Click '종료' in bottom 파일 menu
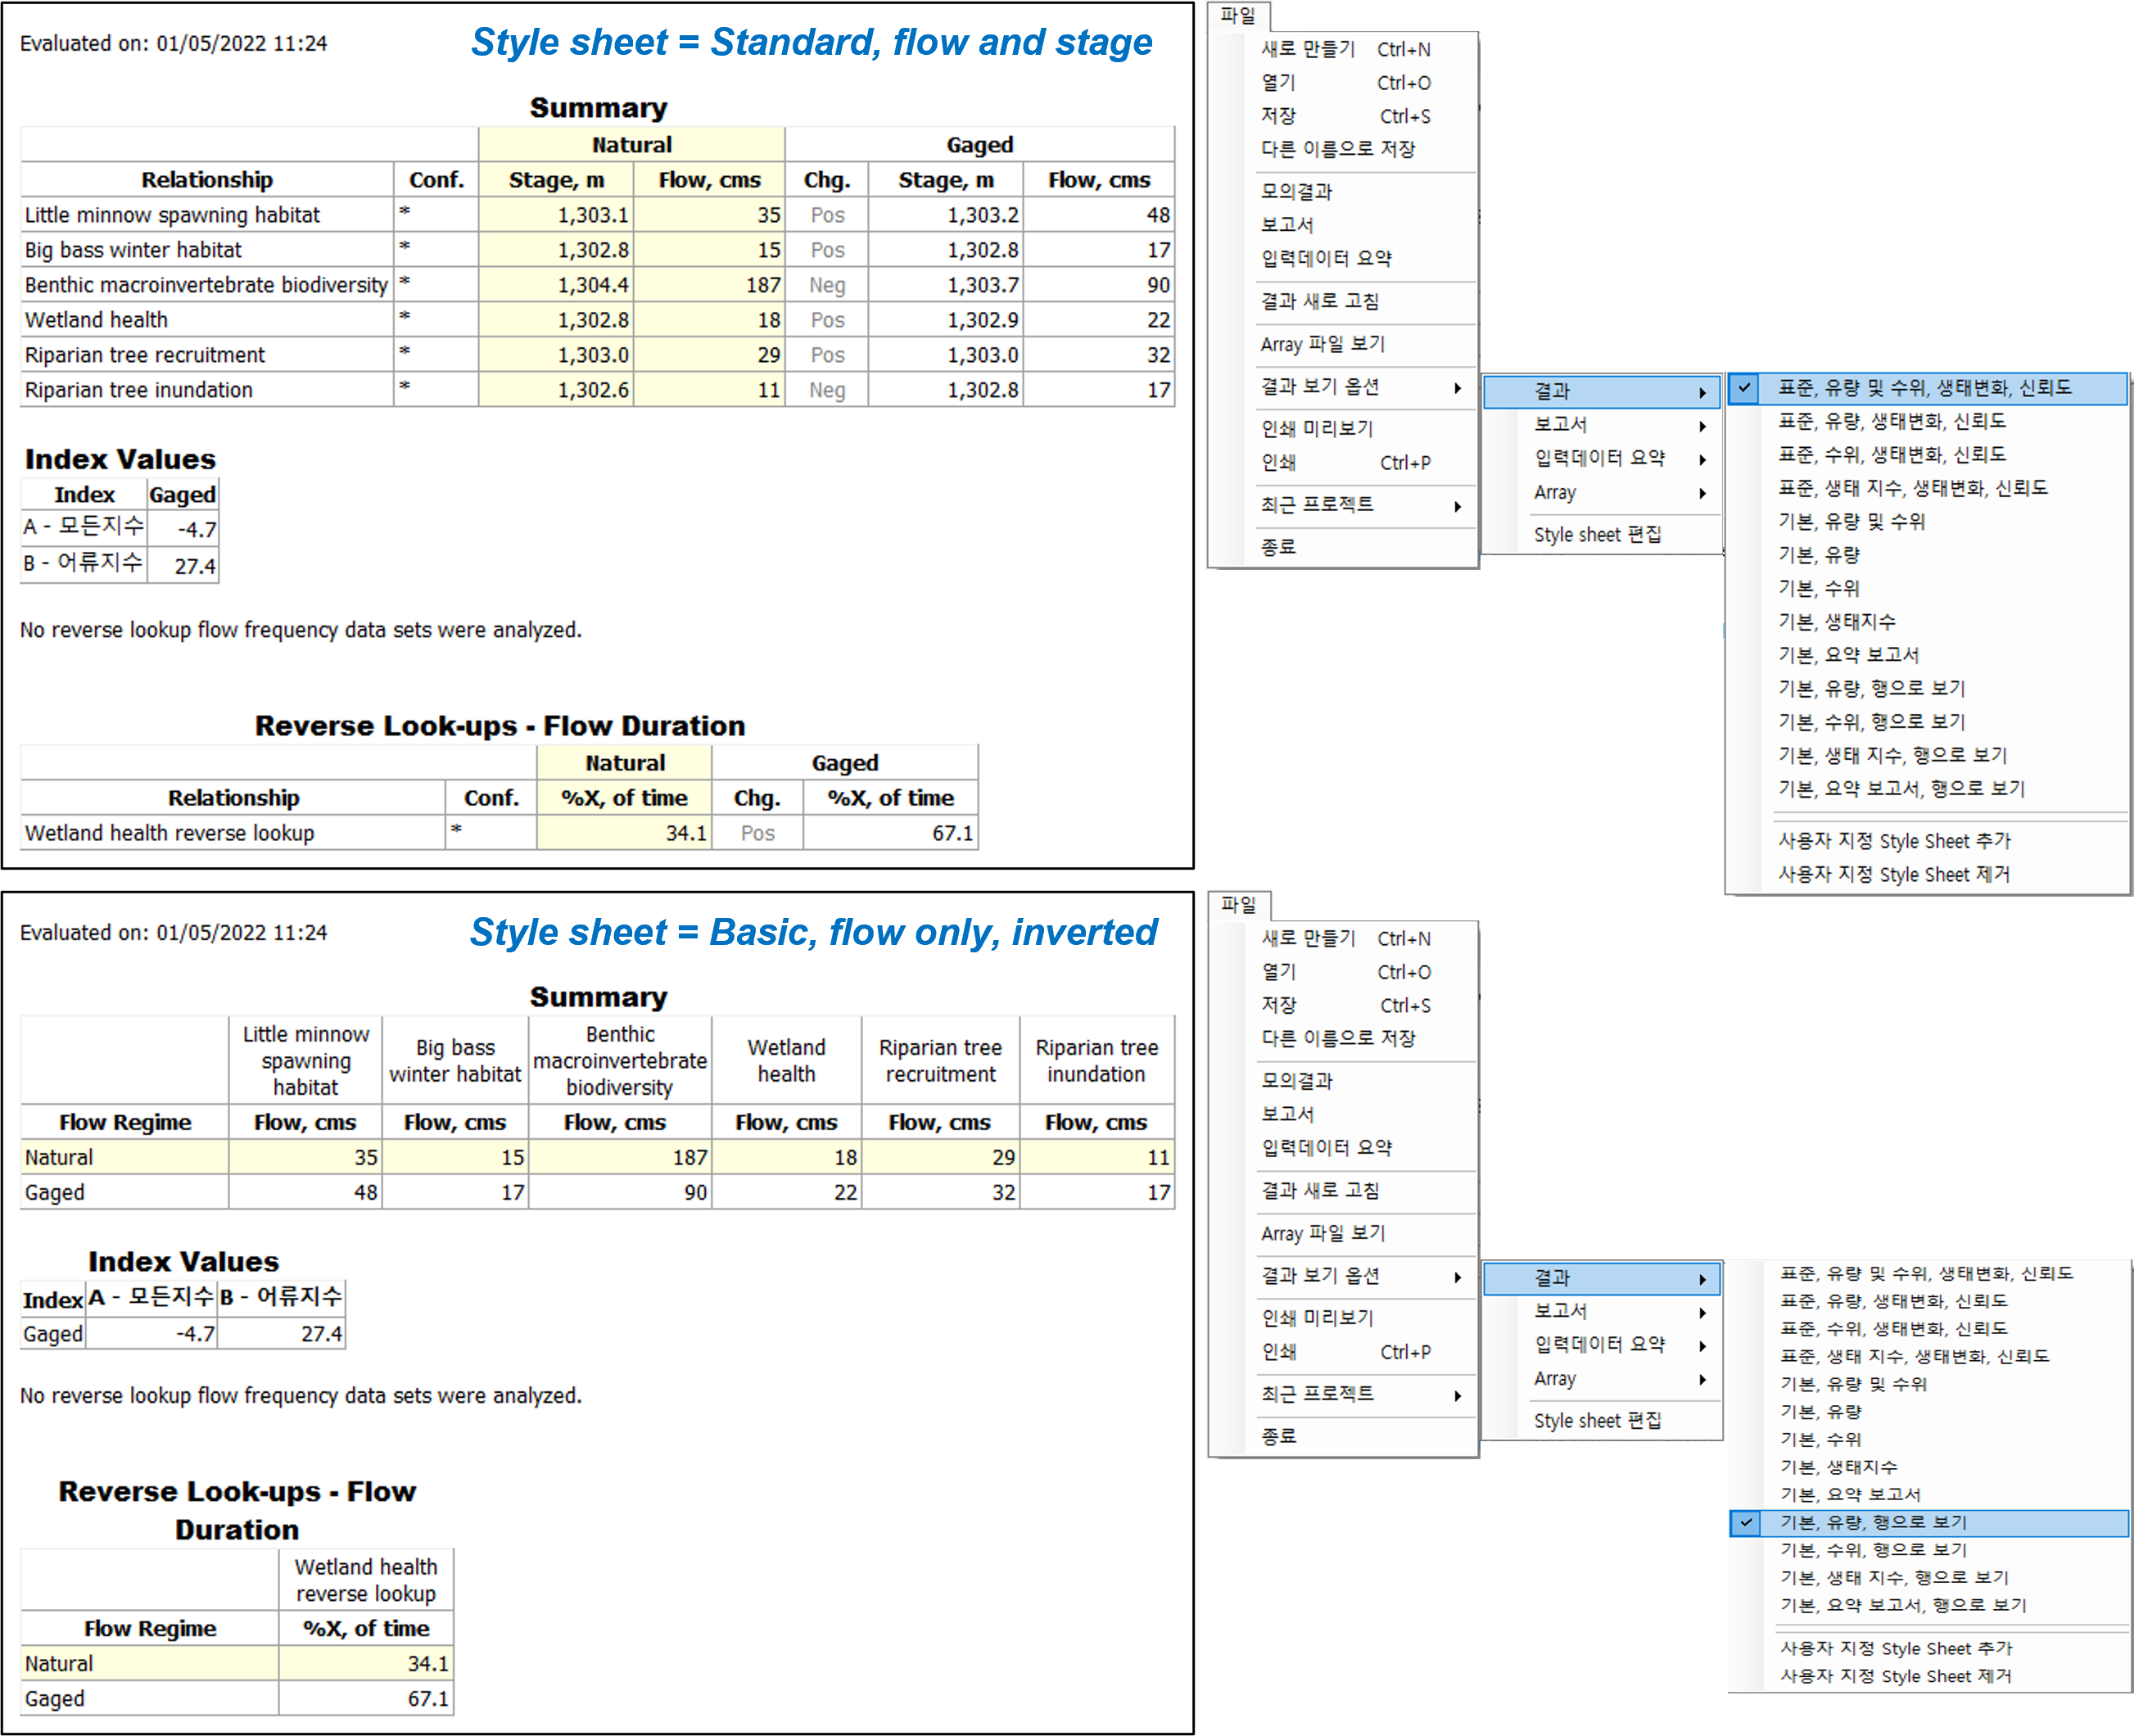 pos(1278,1436)
